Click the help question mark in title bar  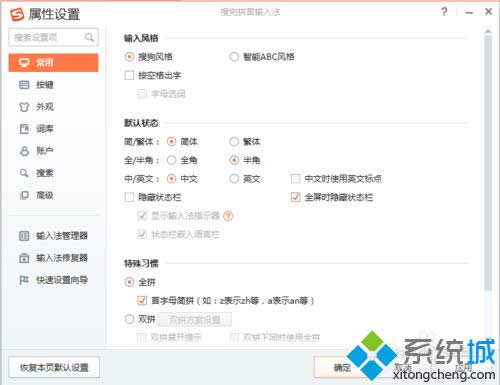pyautogui.click(x=444, y=12)
